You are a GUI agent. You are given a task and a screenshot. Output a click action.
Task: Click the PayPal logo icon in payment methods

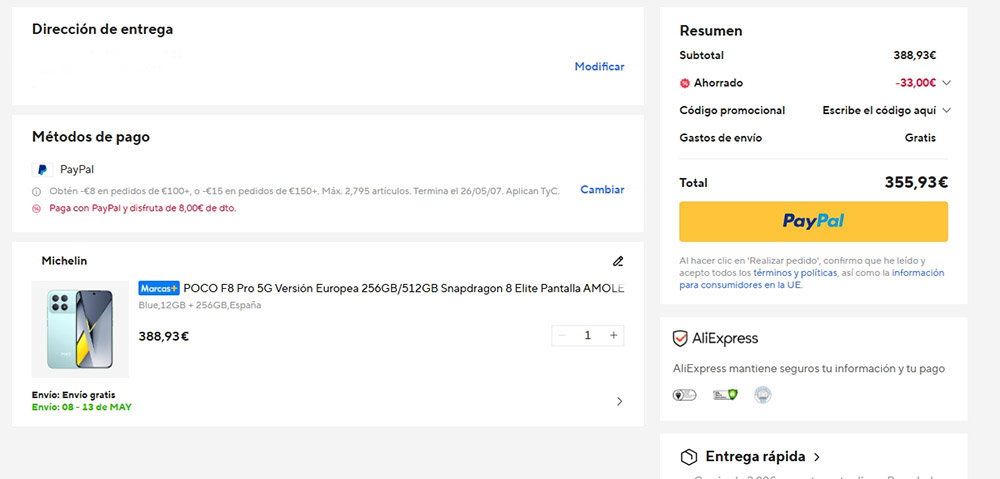pos(42,170)
